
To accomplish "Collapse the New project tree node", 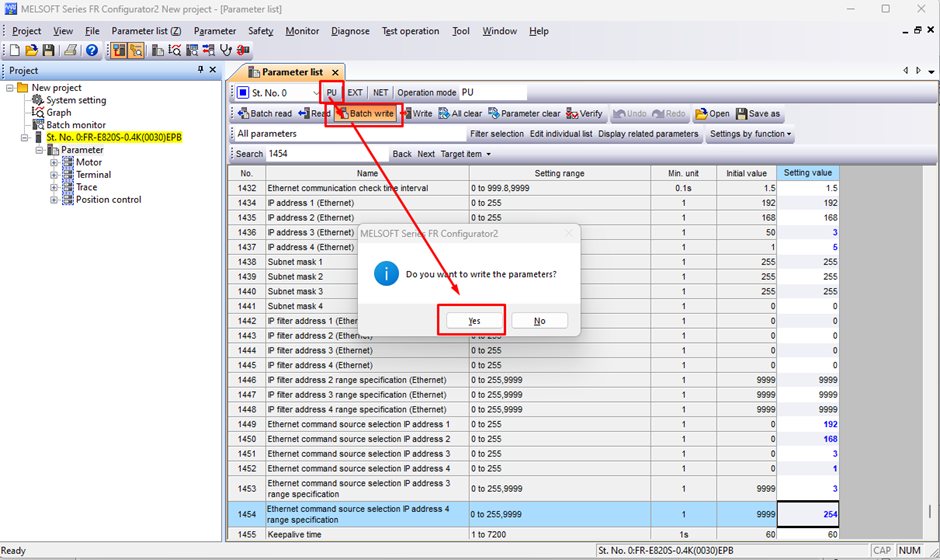I will 10,88.
